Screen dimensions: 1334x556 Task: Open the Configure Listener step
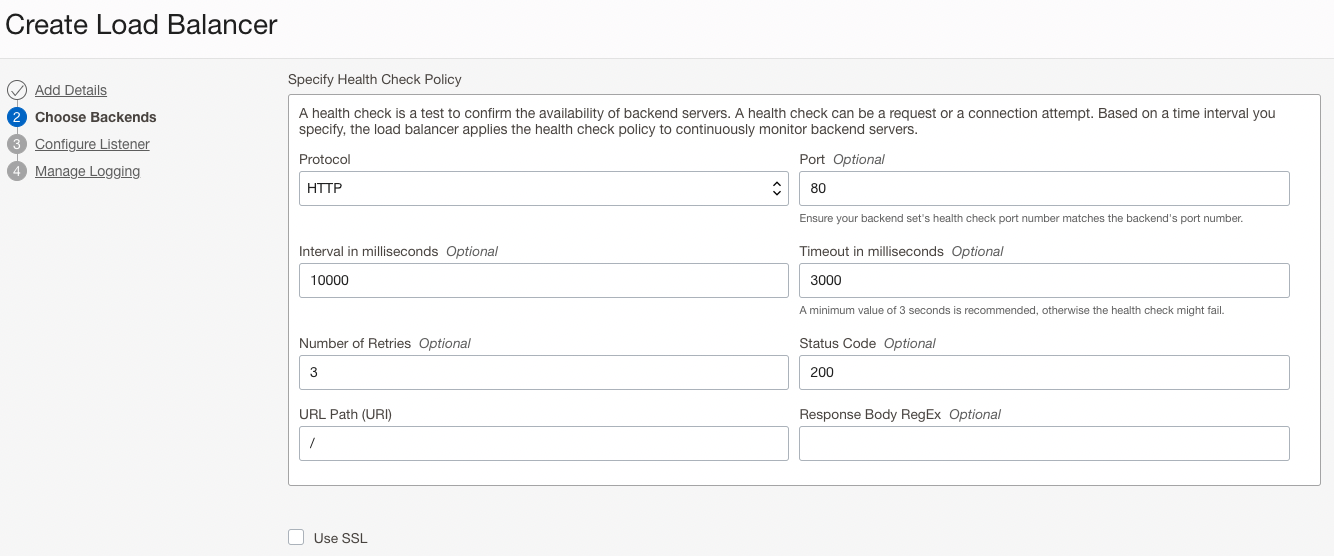tap(92, 144)
